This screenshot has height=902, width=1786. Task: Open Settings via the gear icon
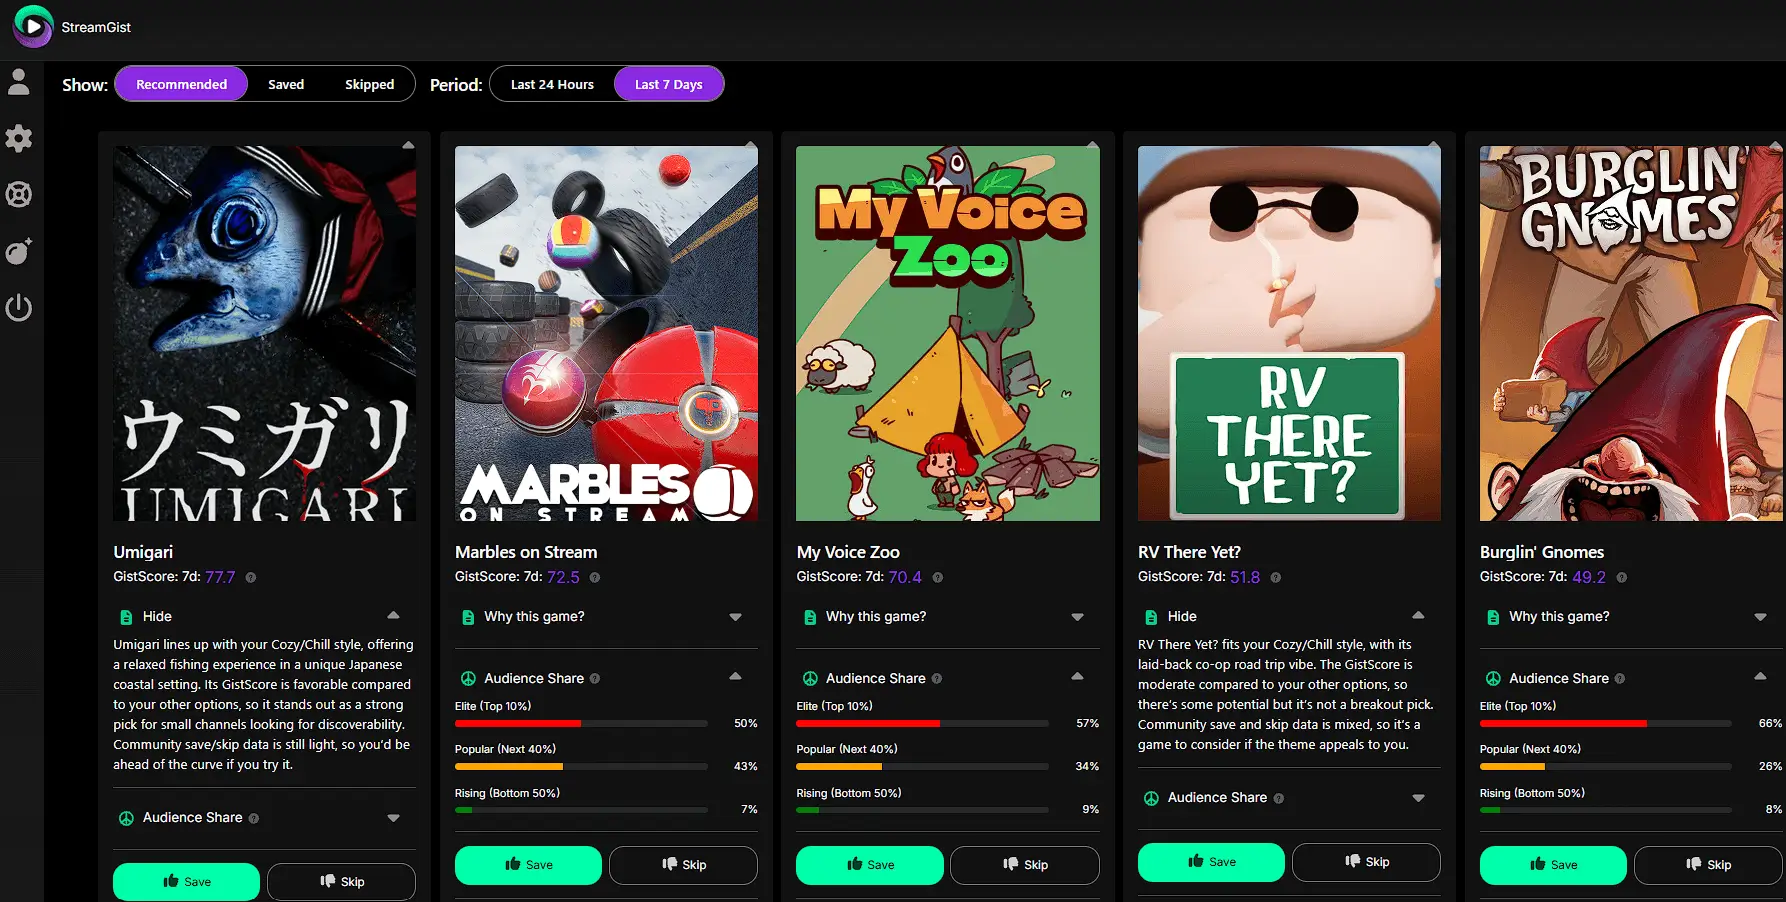point(19,138)
